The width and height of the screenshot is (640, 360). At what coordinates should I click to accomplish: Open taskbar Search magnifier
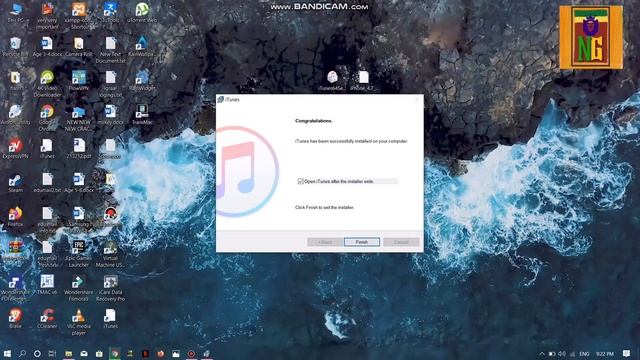(22, 353)
